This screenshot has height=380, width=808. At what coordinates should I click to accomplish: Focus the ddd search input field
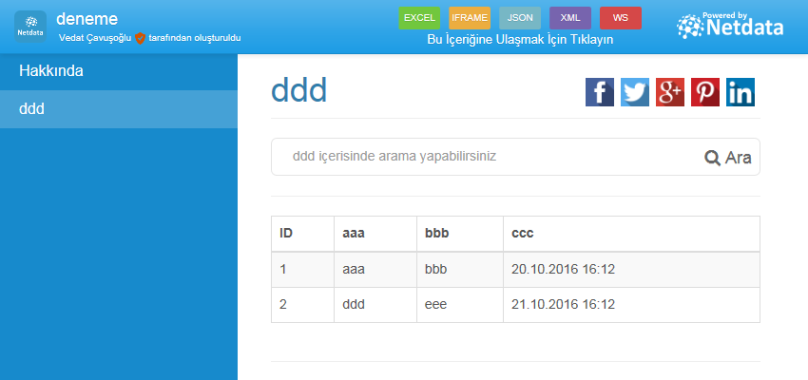(484, 157)
